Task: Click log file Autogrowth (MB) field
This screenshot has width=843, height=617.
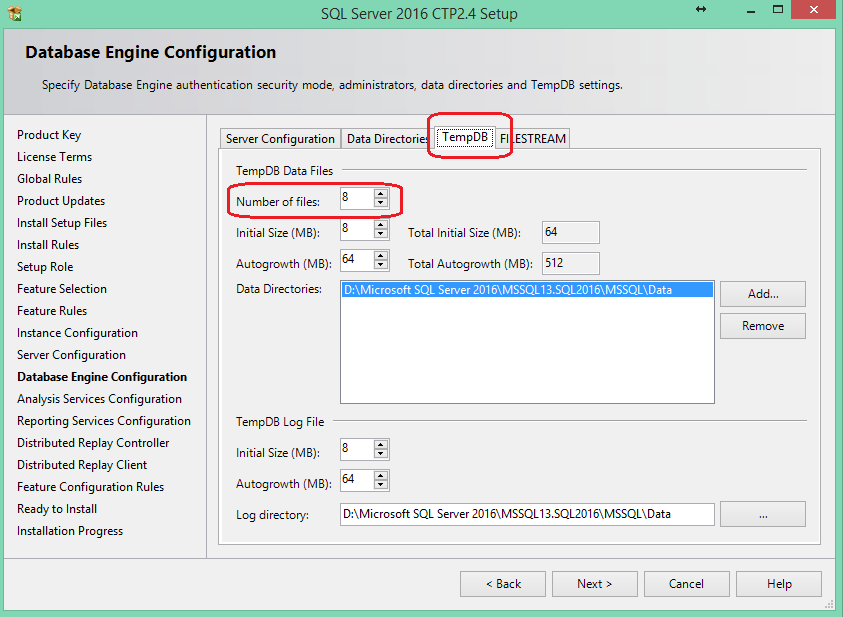Action: point(357,480)
